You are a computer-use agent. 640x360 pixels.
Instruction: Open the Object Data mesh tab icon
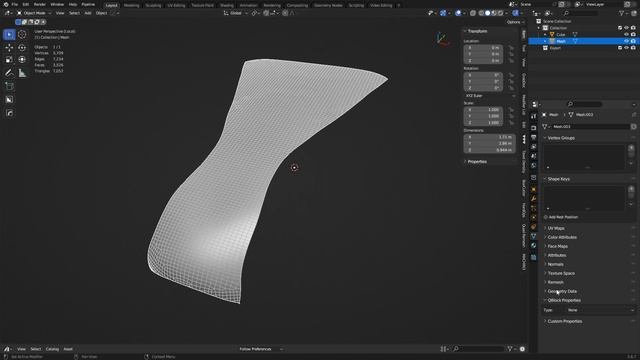pyautogui.click(x=533, y=236)
